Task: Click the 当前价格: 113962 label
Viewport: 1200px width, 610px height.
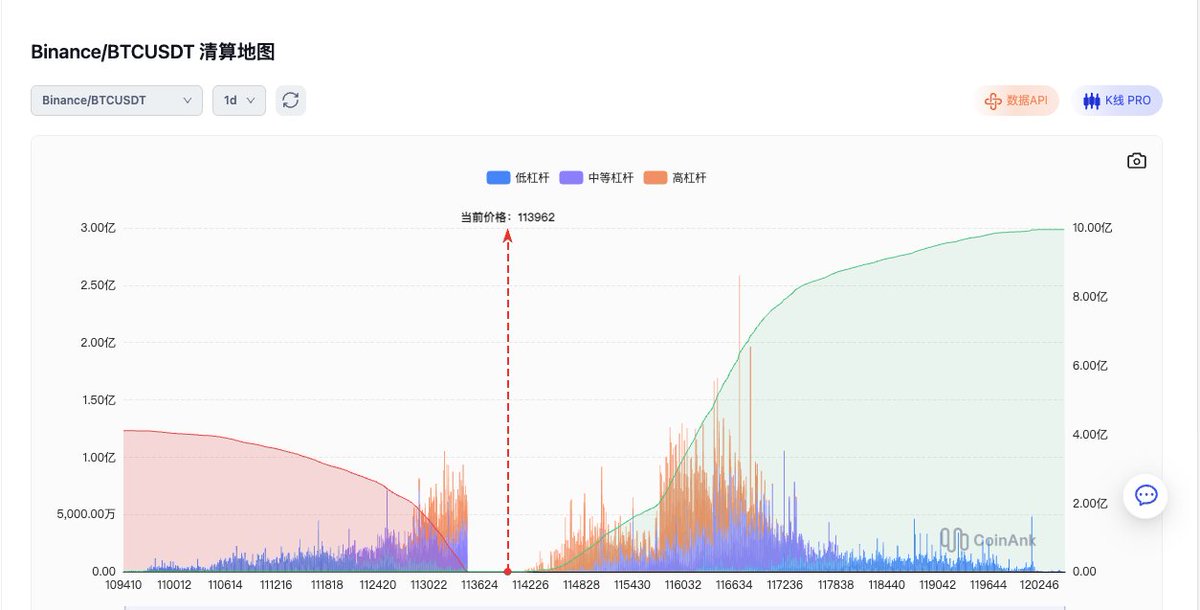Action: (x=507, y=216)
